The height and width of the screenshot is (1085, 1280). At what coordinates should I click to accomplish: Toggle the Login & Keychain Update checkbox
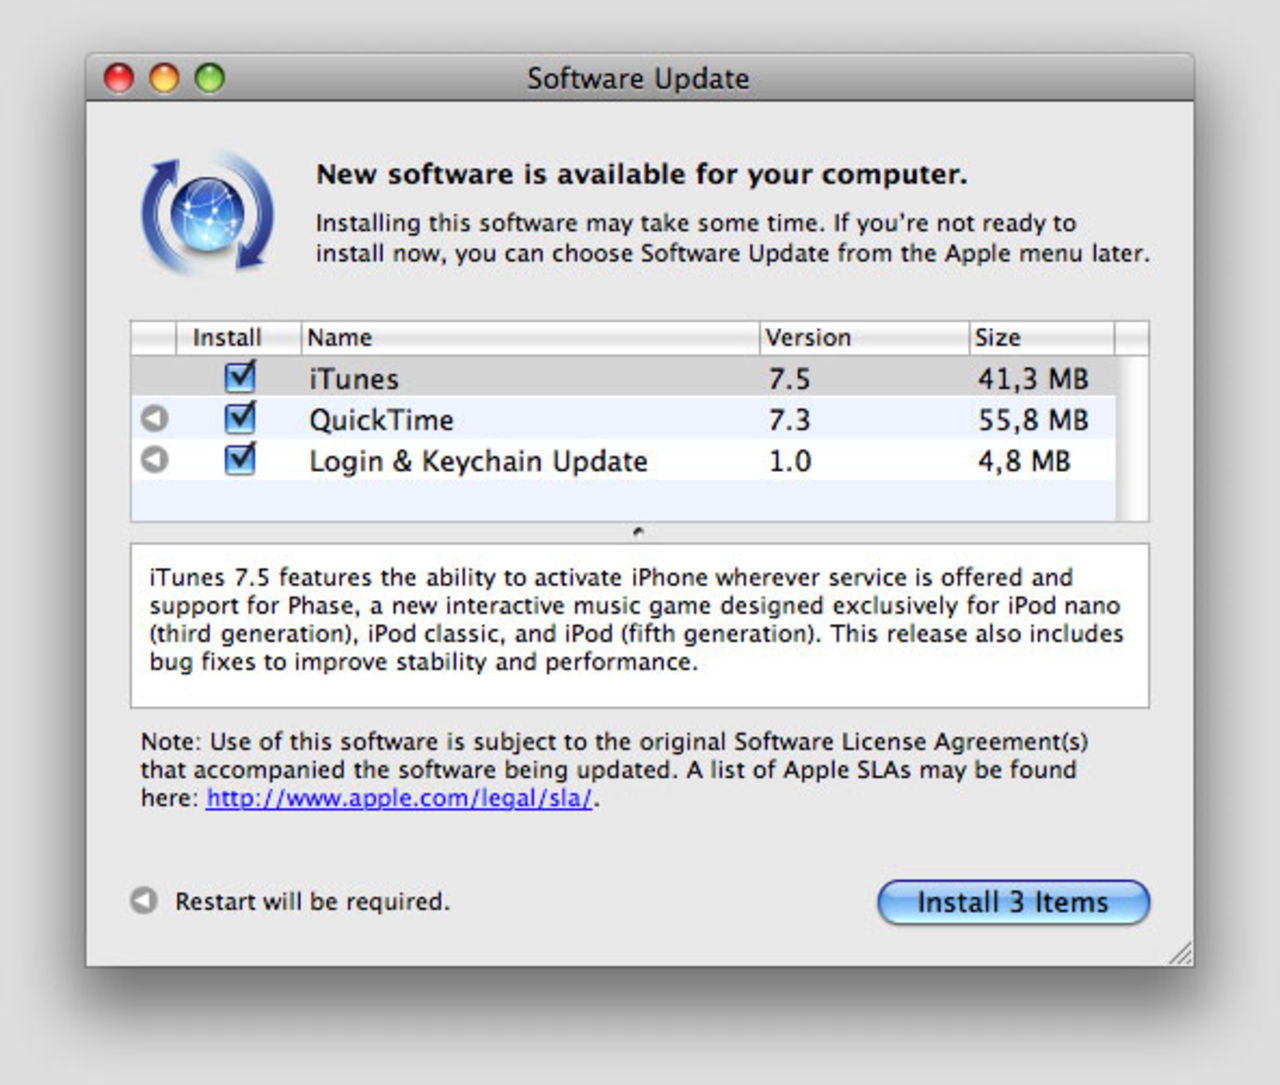point(238,460)
